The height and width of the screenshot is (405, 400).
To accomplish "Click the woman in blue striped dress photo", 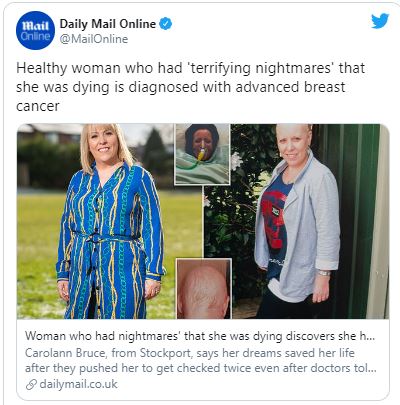I will pyautogui.click(x=96, y=221).
